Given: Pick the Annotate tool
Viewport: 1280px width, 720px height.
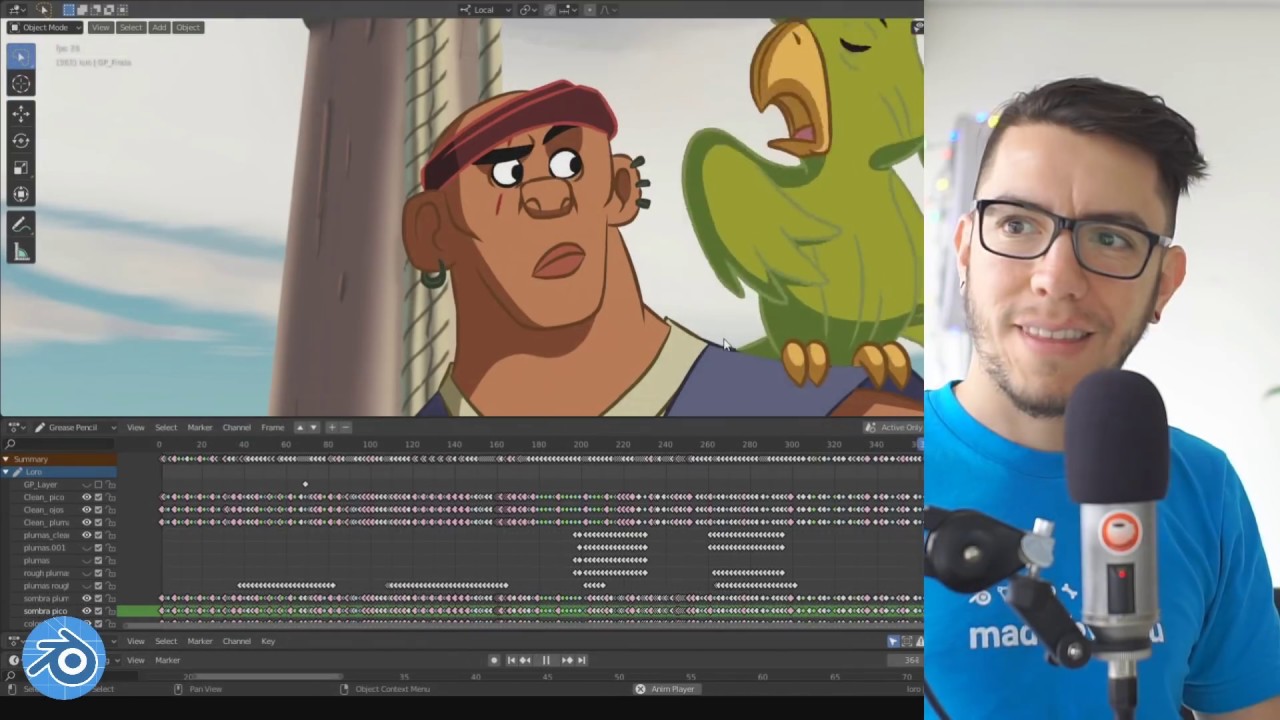Looking at the screenshot, I should [21, 225].
